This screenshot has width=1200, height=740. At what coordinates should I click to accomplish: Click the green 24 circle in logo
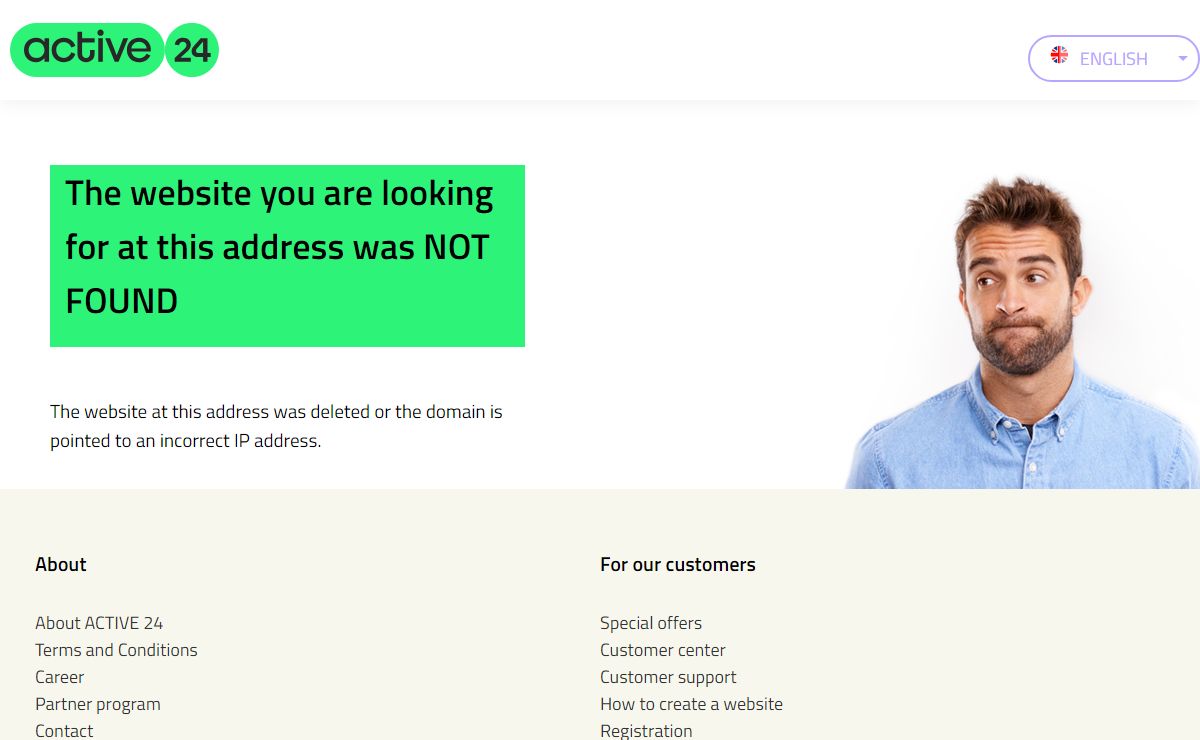point(191,50)
